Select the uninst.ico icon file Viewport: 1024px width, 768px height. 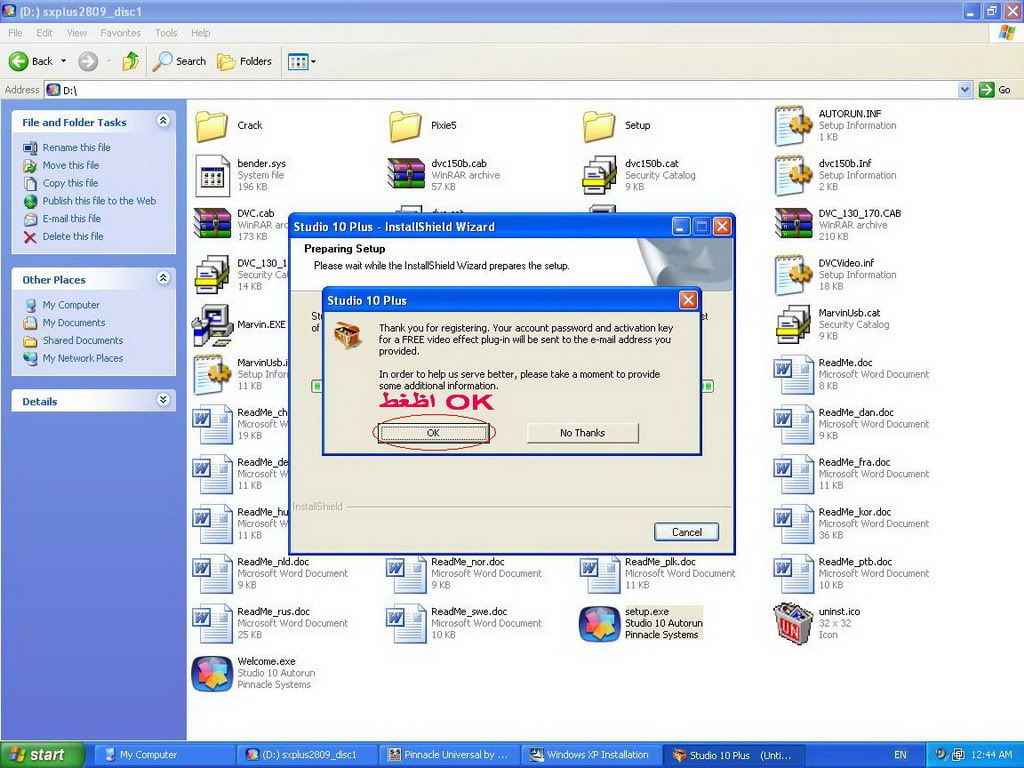(793, 623)
